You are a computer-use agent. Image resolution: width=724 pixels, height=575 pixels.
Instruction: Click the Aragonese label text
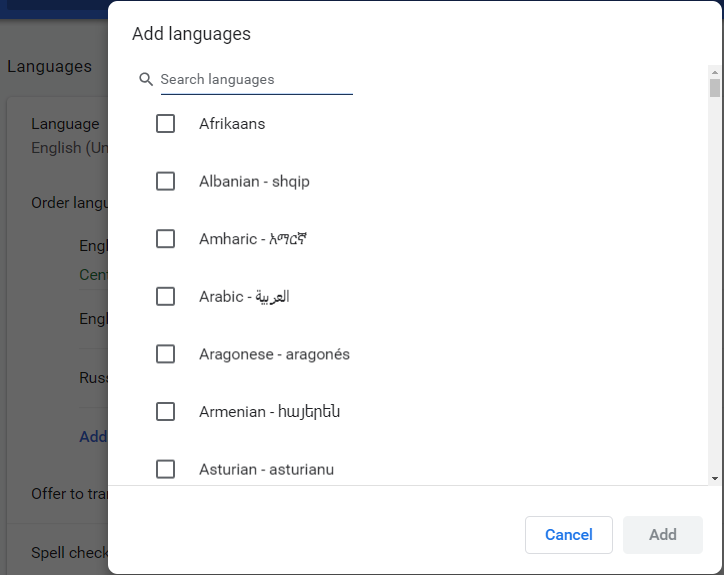coord(274,354)
